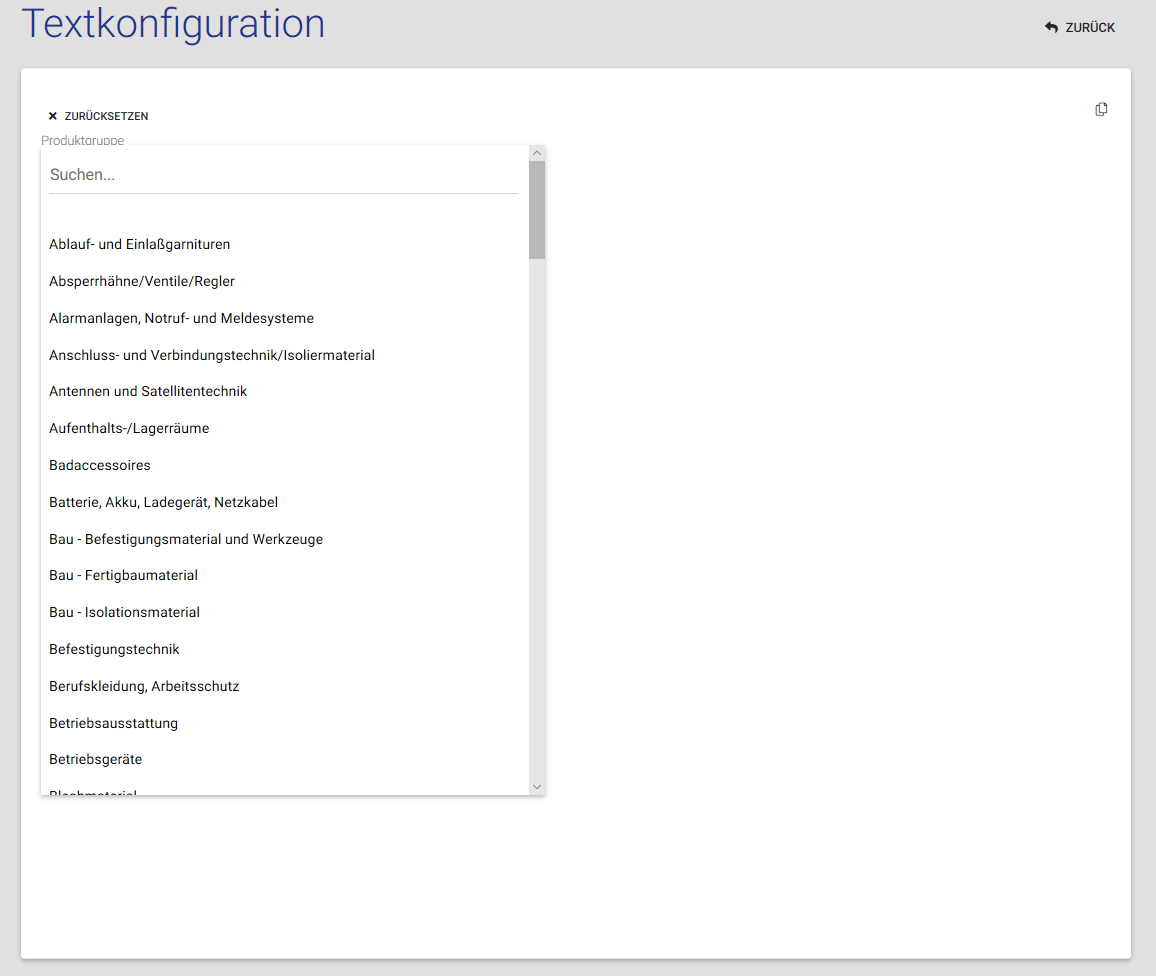Click the dropdown list scrollbar thumb
This screenshot has height=976, width=1156.
pos(537,210)
